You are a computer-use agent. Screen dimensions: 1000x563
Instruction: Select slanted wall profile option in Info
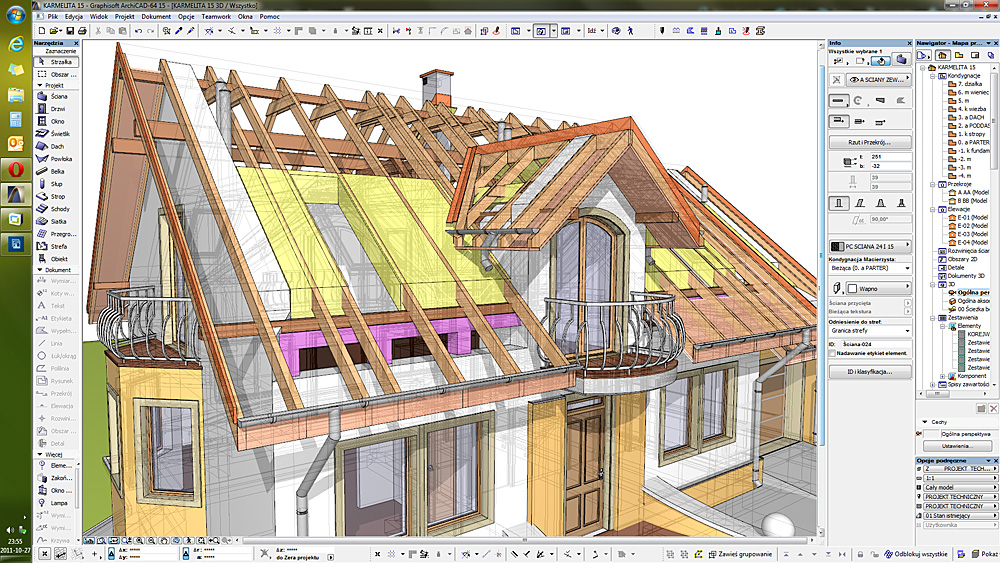(x=860, y=203)
